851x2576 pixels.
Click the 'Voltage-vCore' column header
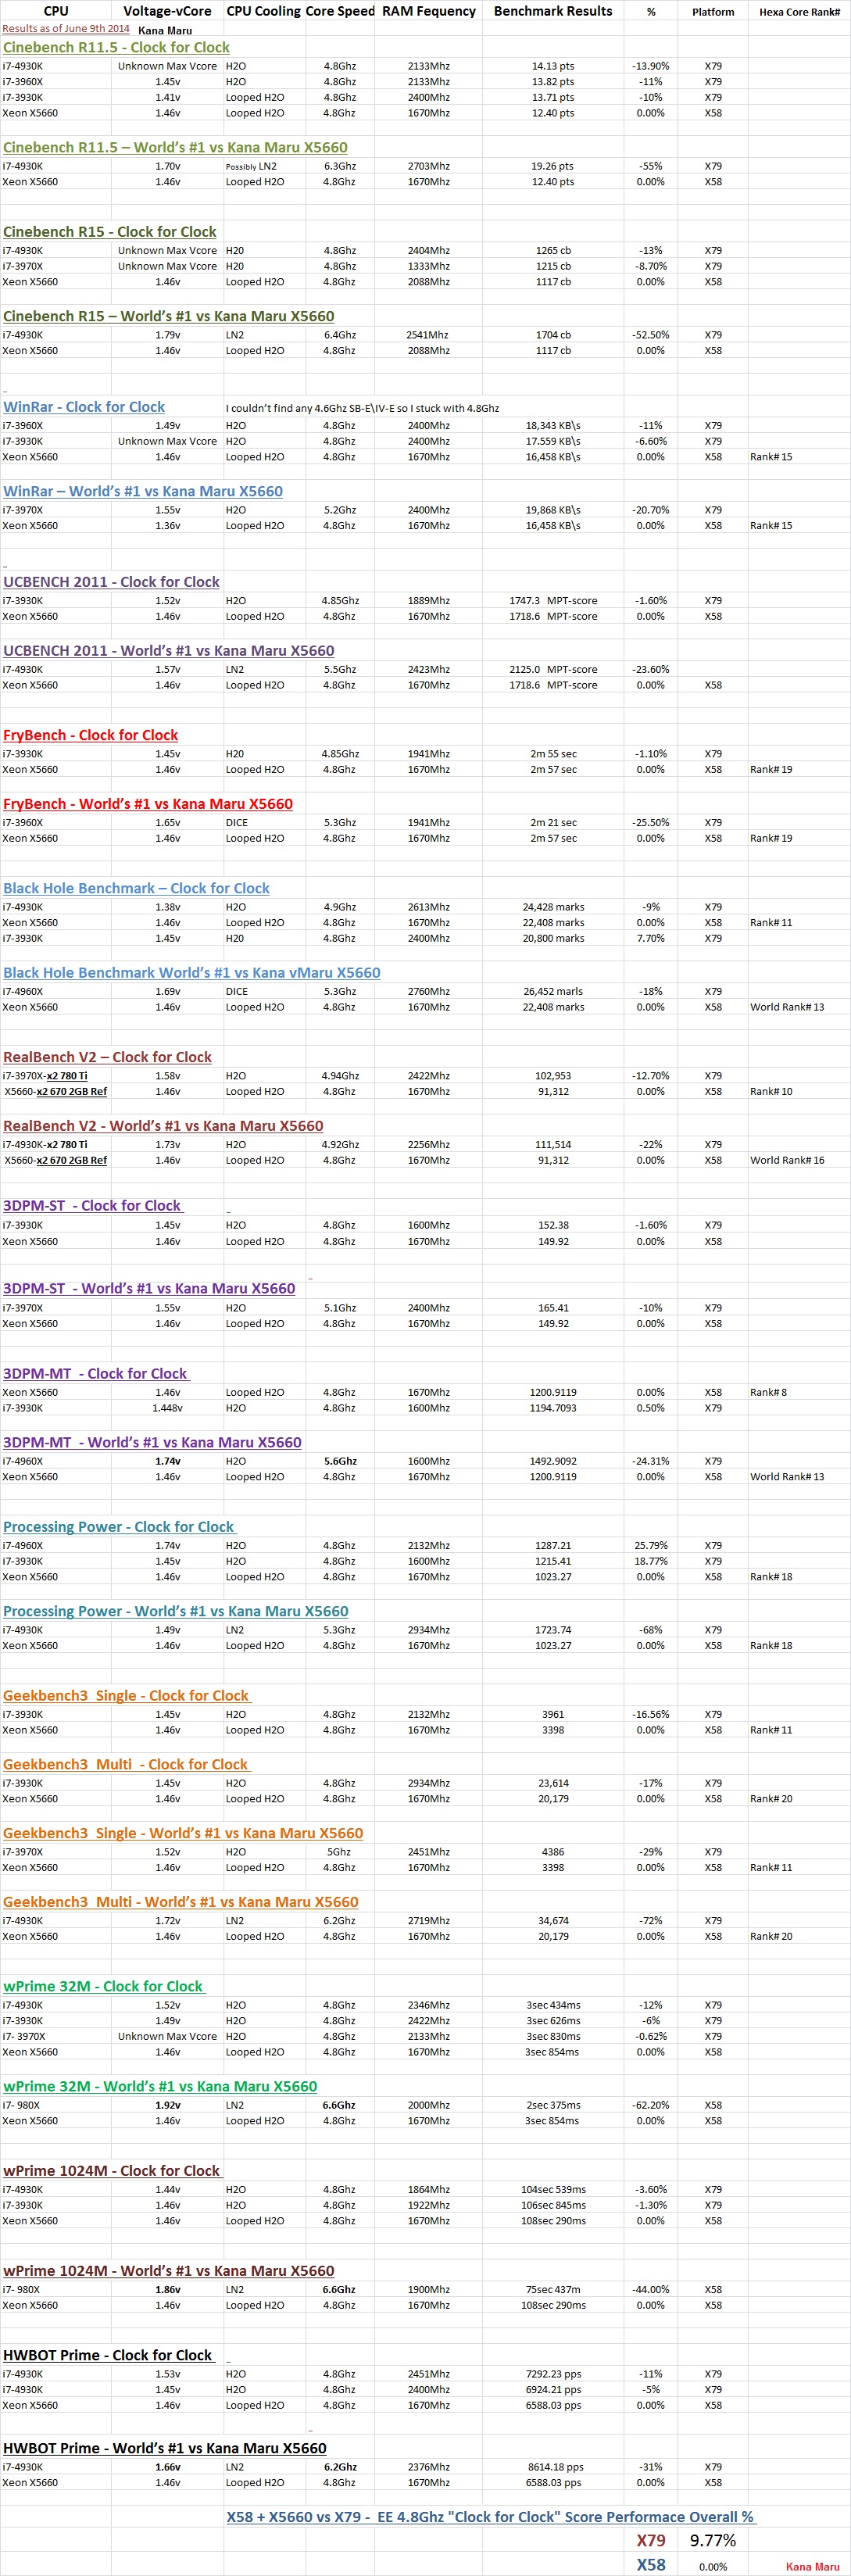(x=167, y=11)
